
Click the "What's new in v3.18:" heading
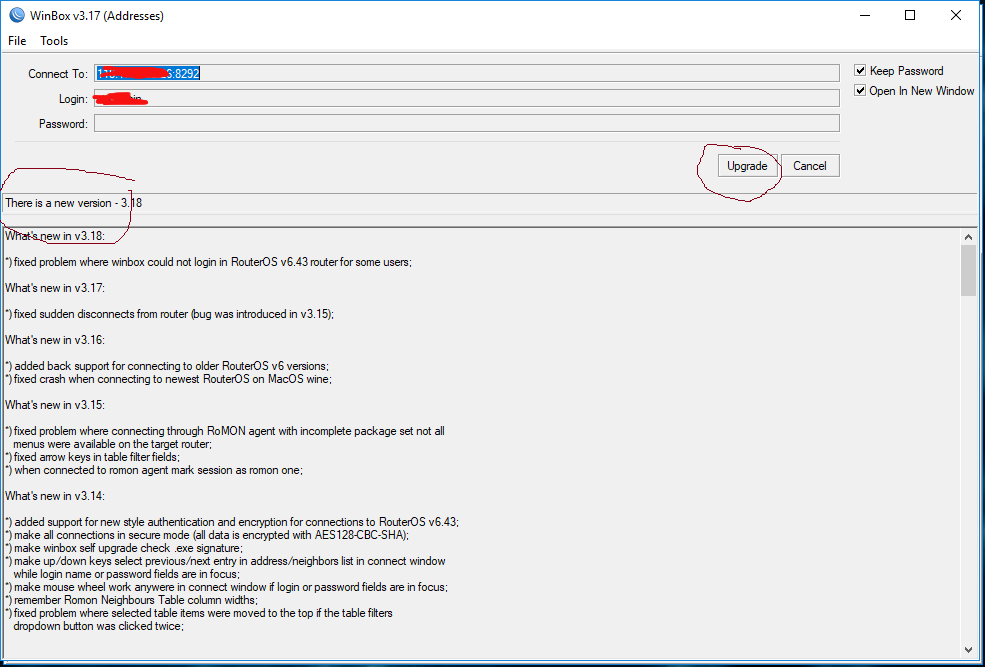(x=55, y=236)
